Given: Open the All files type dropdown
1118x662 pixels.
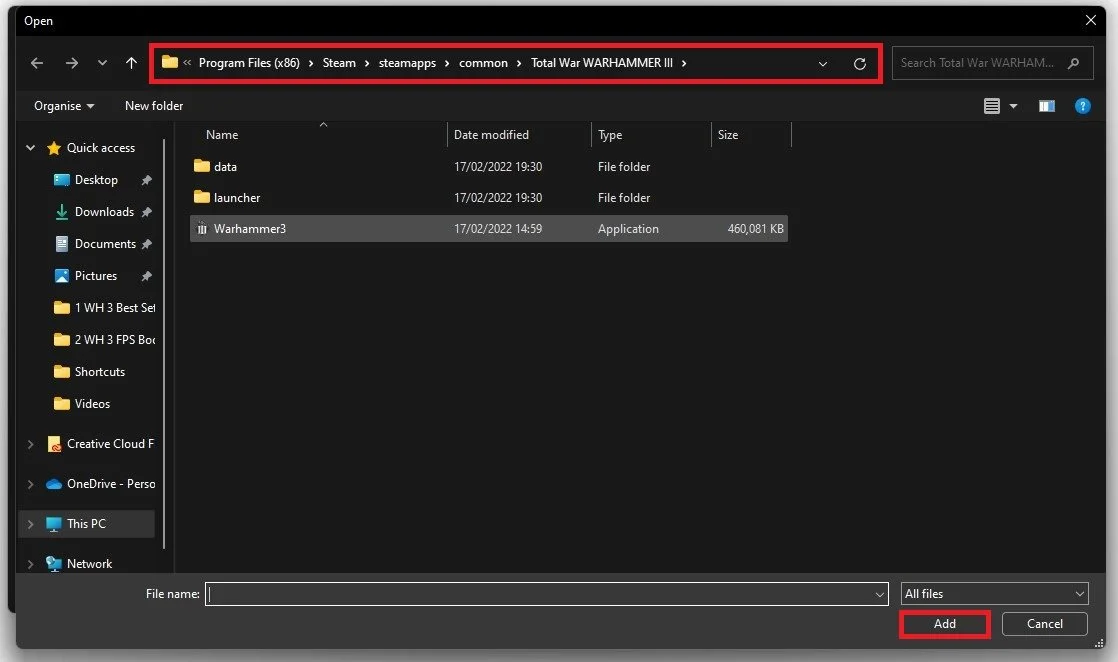Looking at the screenshot, I should [994, 594].
